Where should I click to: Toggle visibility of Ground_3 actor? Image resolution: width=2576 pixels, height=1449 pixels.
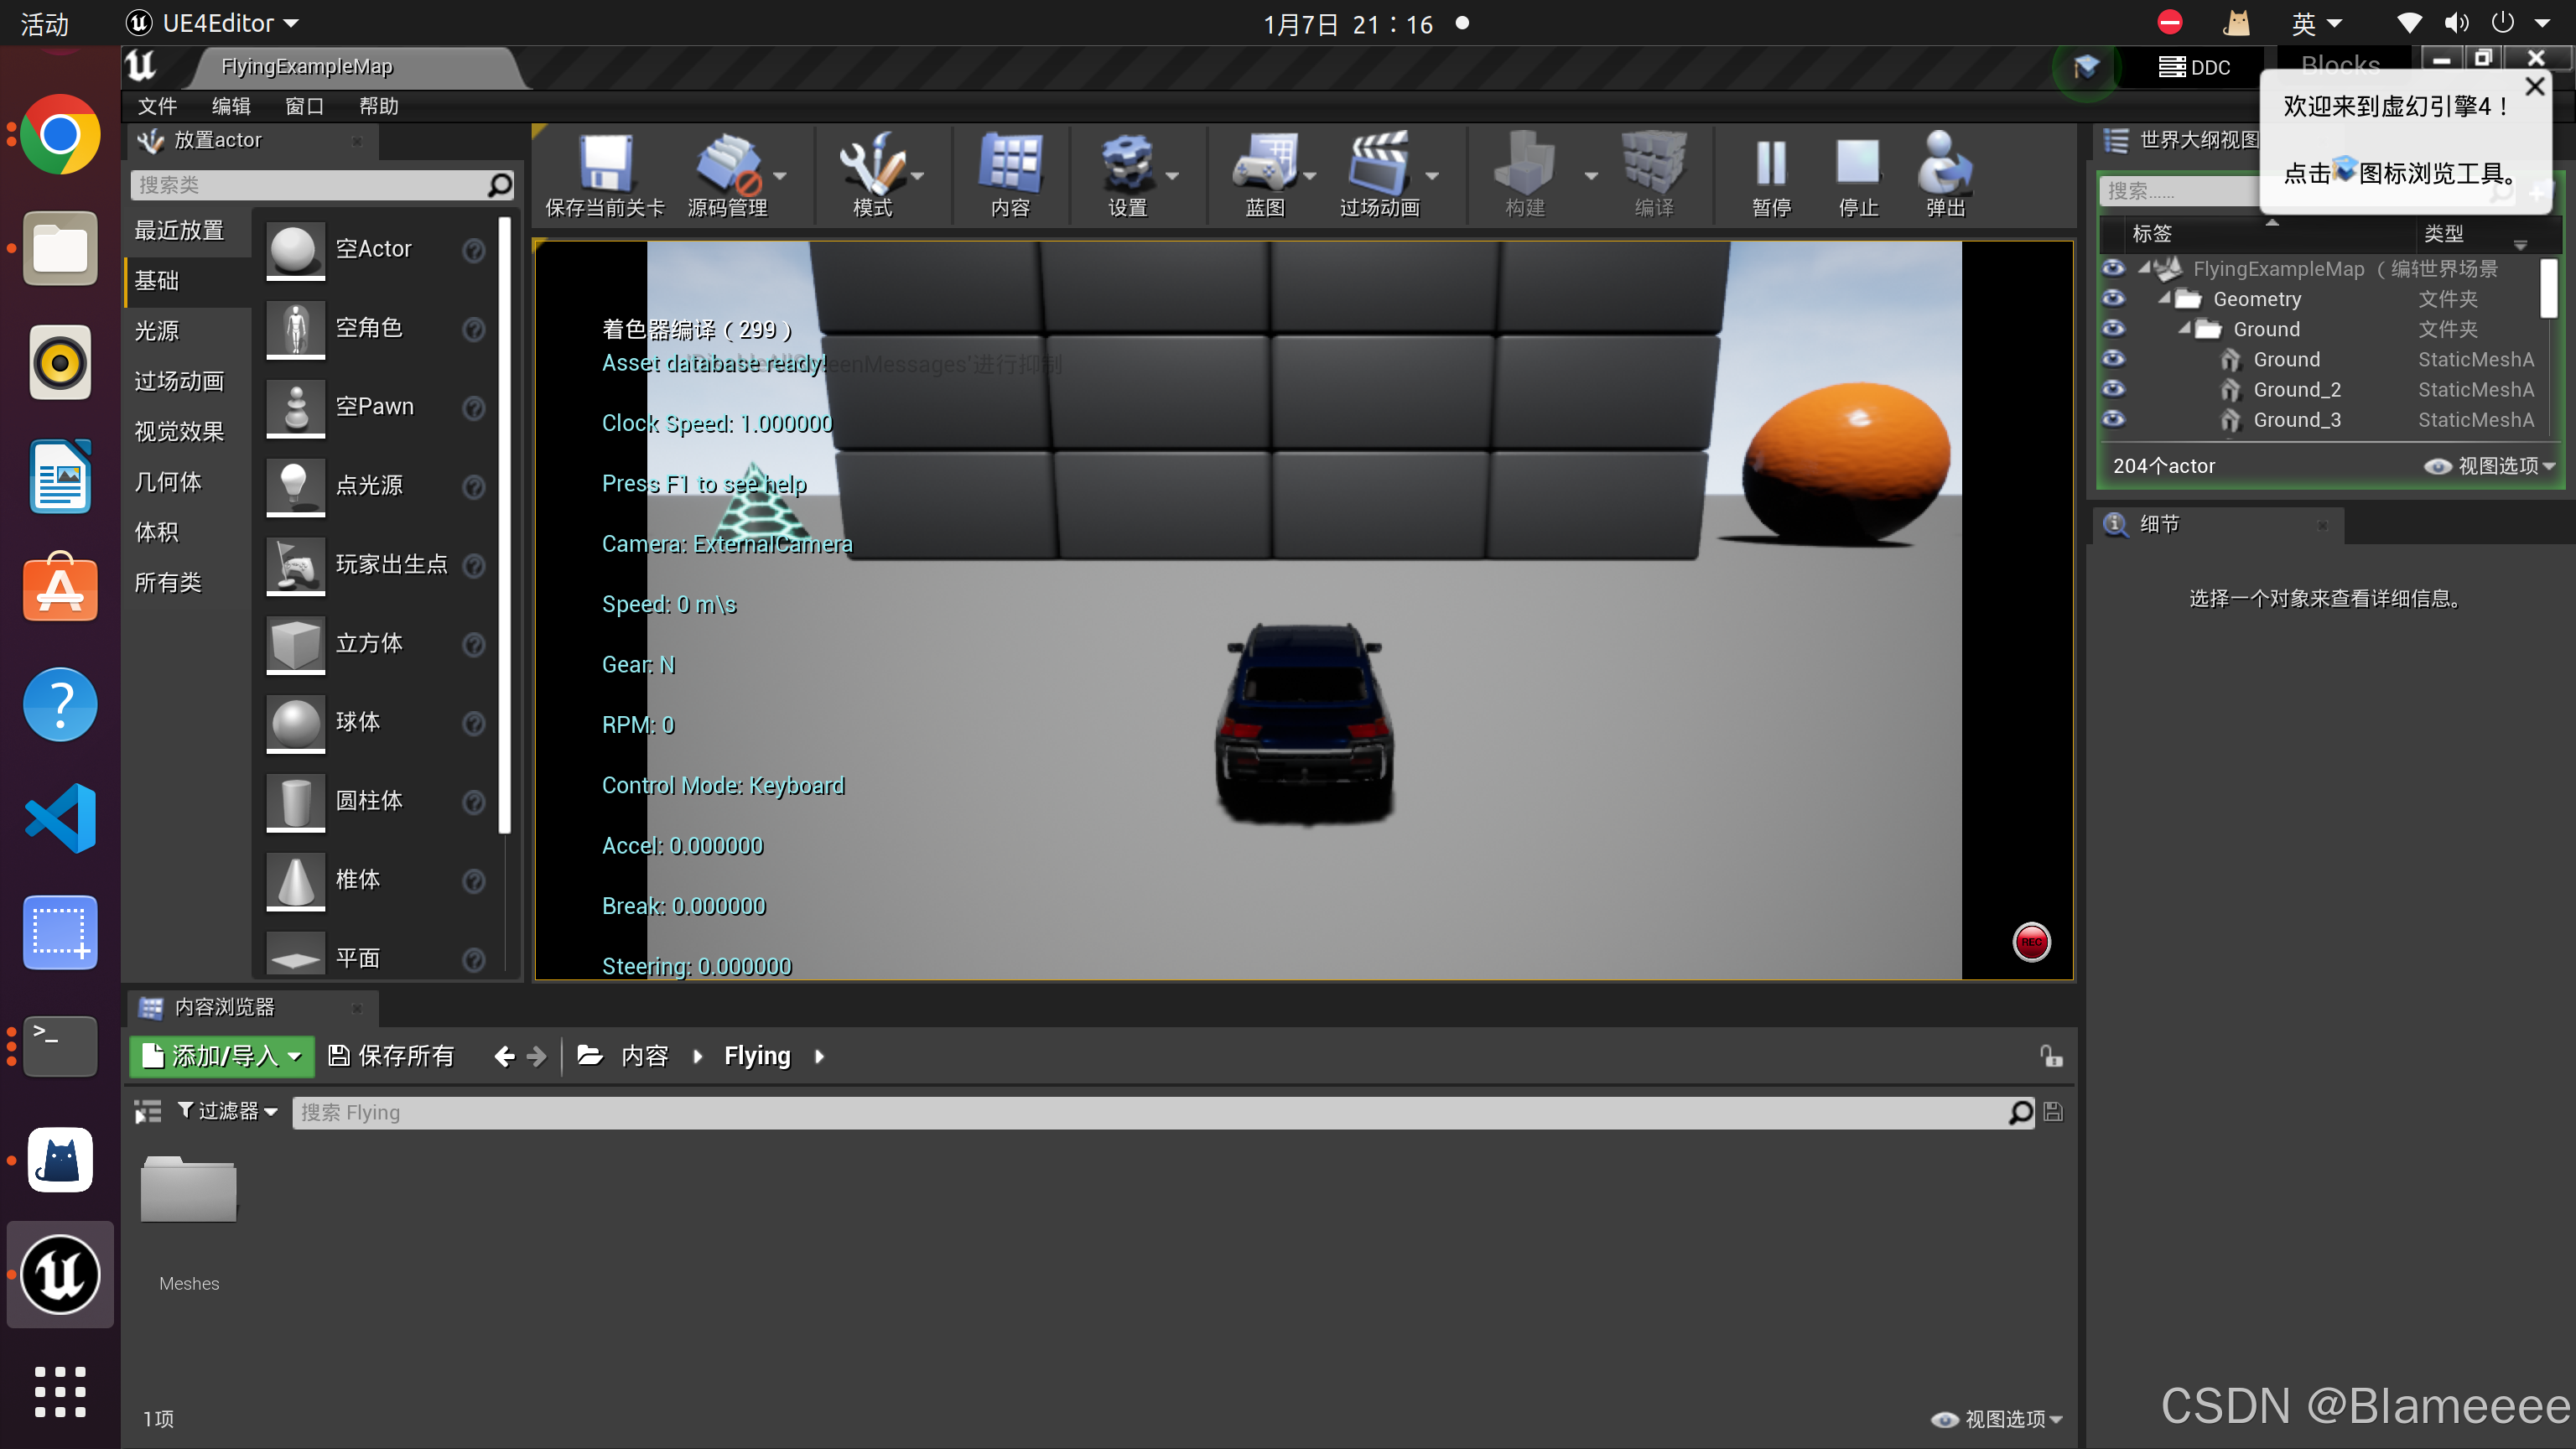[x=2113, y=419]
